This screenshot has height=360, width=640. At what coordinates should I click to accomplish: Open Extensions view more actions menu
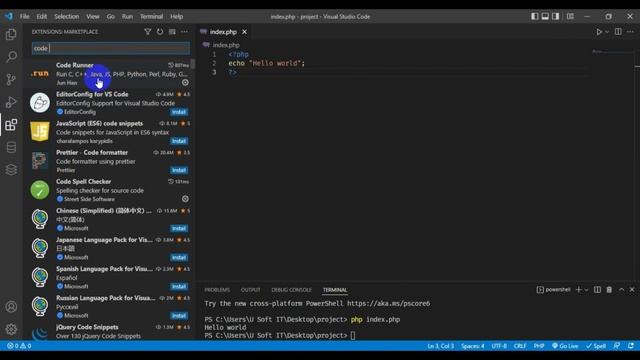(184, 32)
